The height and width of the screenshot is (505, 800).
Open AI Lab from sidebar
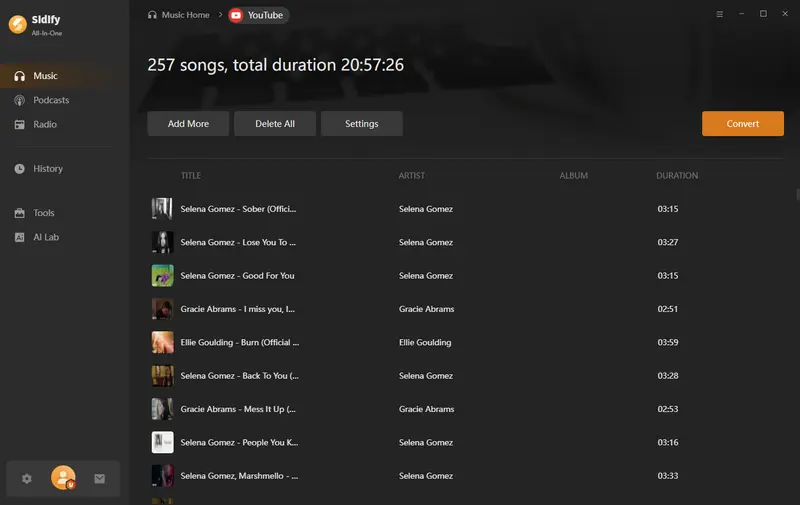[x=46, y=237]
